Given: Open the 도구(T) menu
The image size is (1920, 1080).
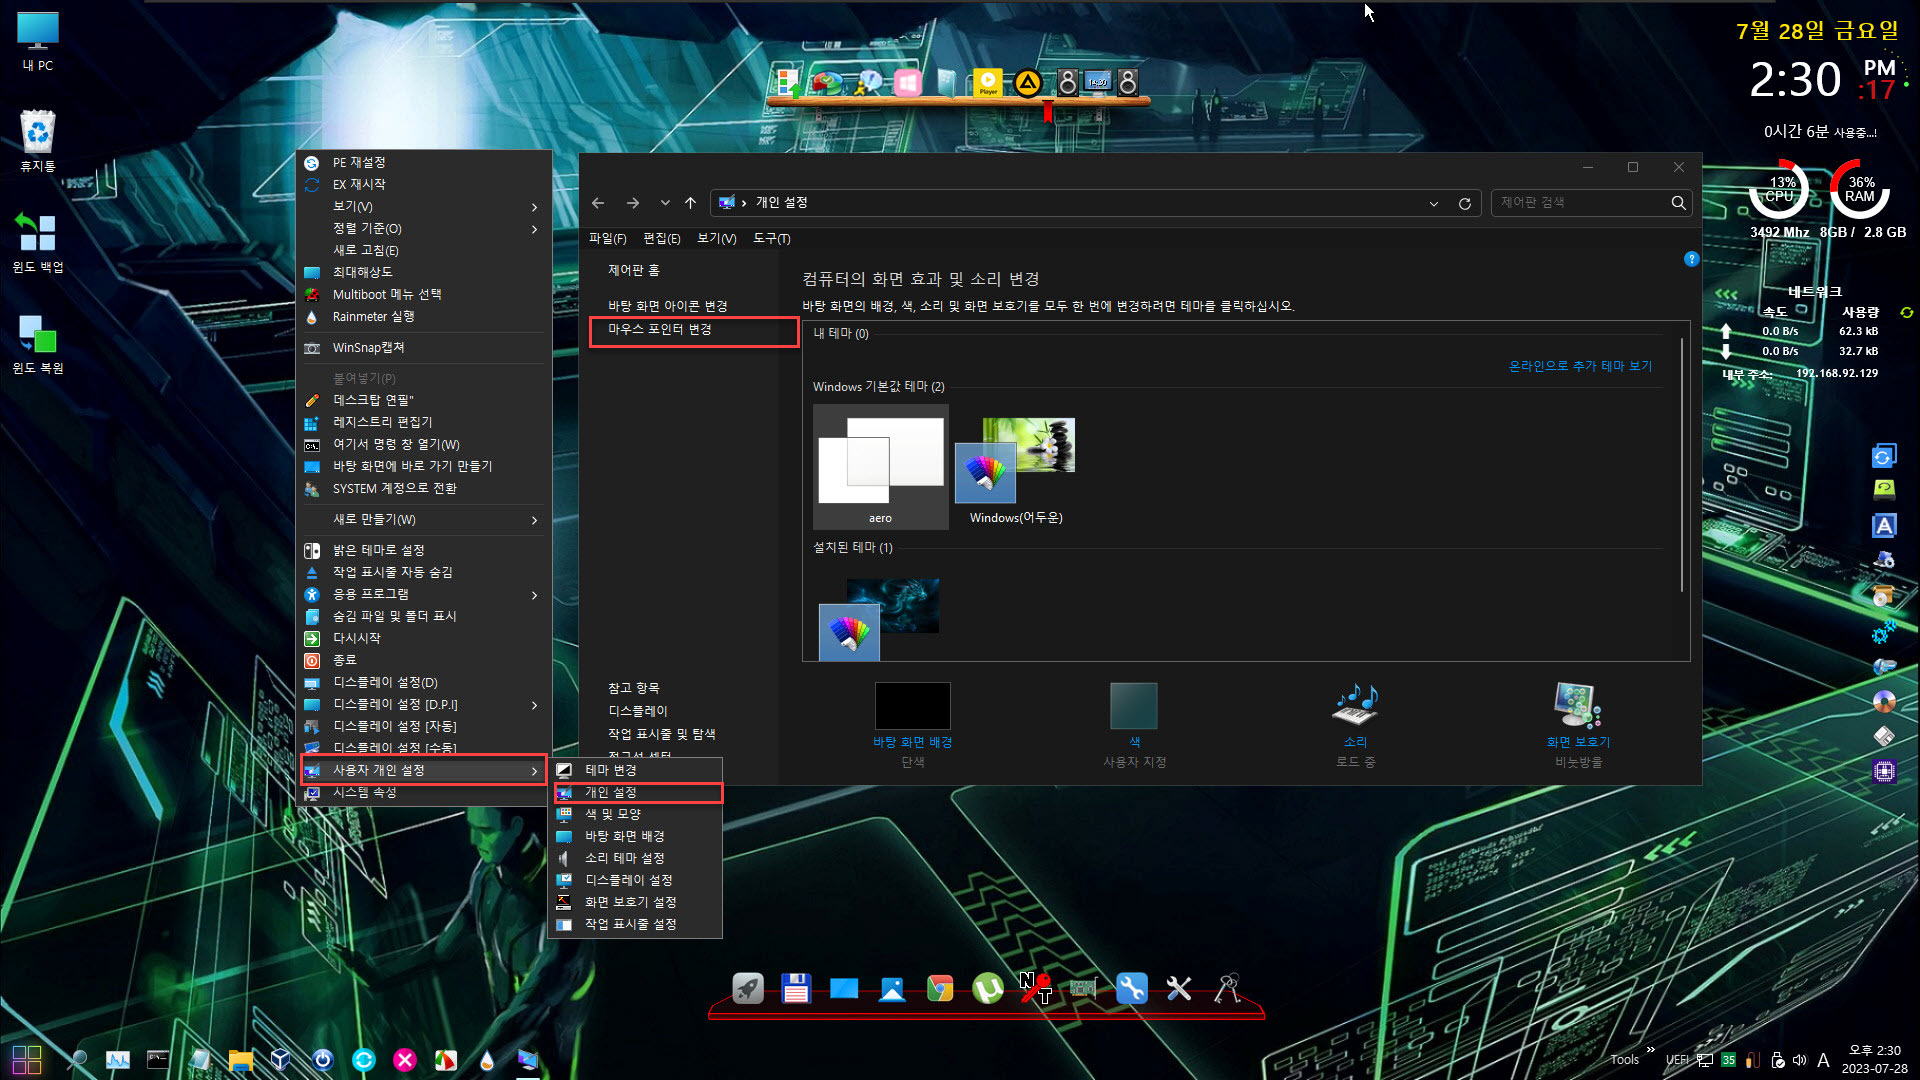Looking at the screenshot, I should 771,238.
